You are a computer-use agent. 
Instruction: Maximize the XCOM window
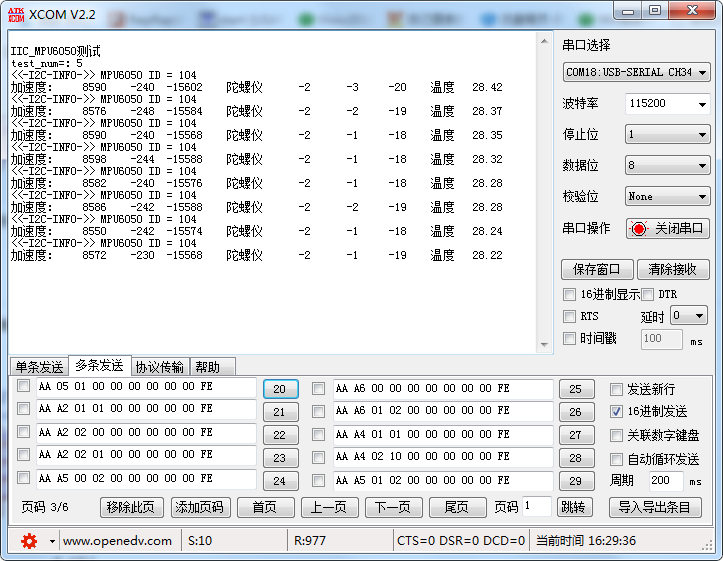coord(655,10)
